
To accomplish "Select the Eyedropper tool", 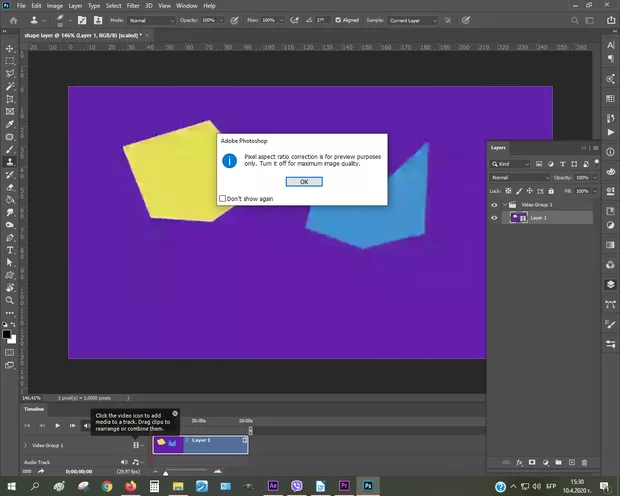I will click(9, 123).
